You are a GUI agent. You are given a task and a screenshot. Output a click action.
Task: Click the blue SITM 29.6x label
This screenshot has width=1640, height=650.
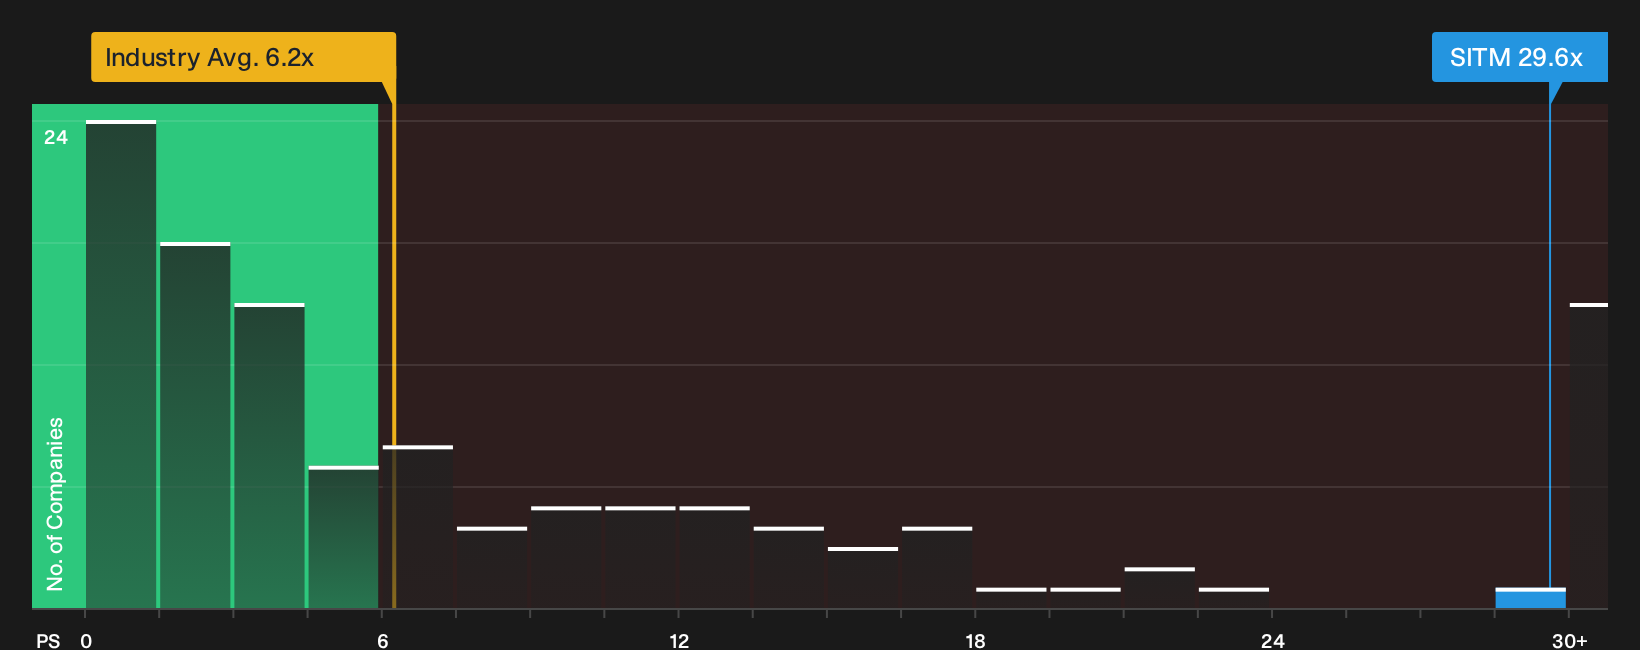click(x=1519, y=57)
